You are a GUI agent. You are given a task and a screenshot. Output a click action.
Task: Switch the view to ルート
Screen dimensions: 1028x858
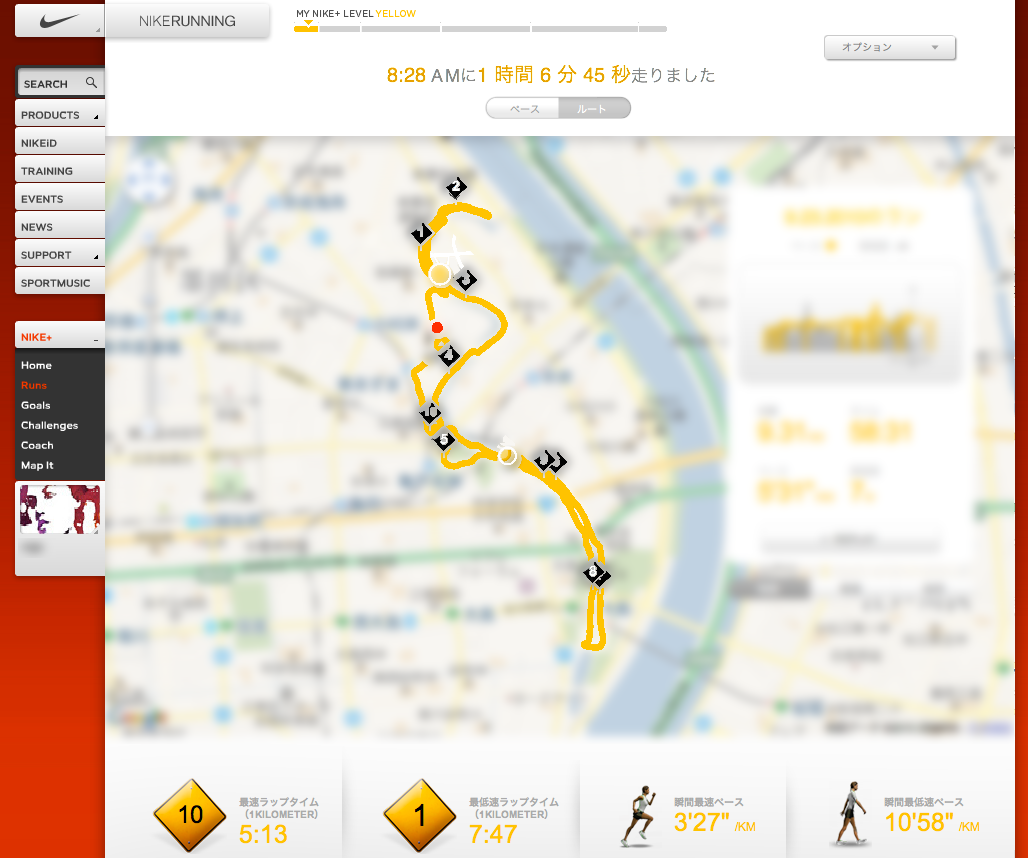point(594,109)
